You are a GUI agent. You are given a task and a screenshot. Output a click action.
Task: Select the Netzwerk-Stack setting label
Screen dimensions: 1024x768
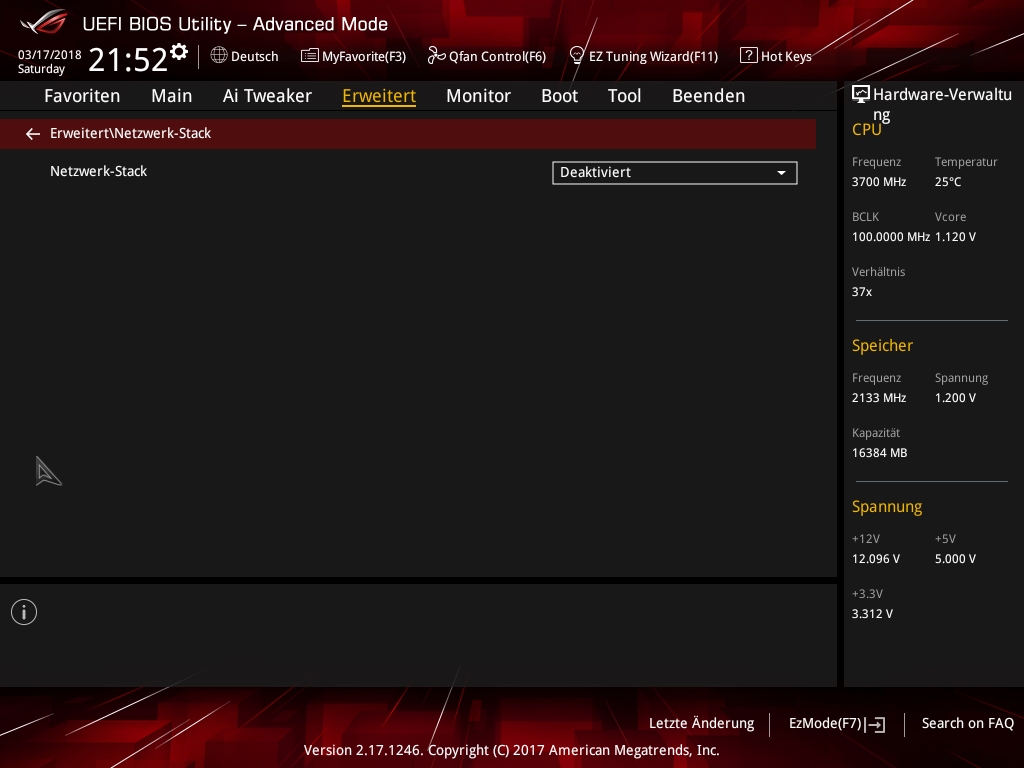pyautogui.click(x=98, y=172)
